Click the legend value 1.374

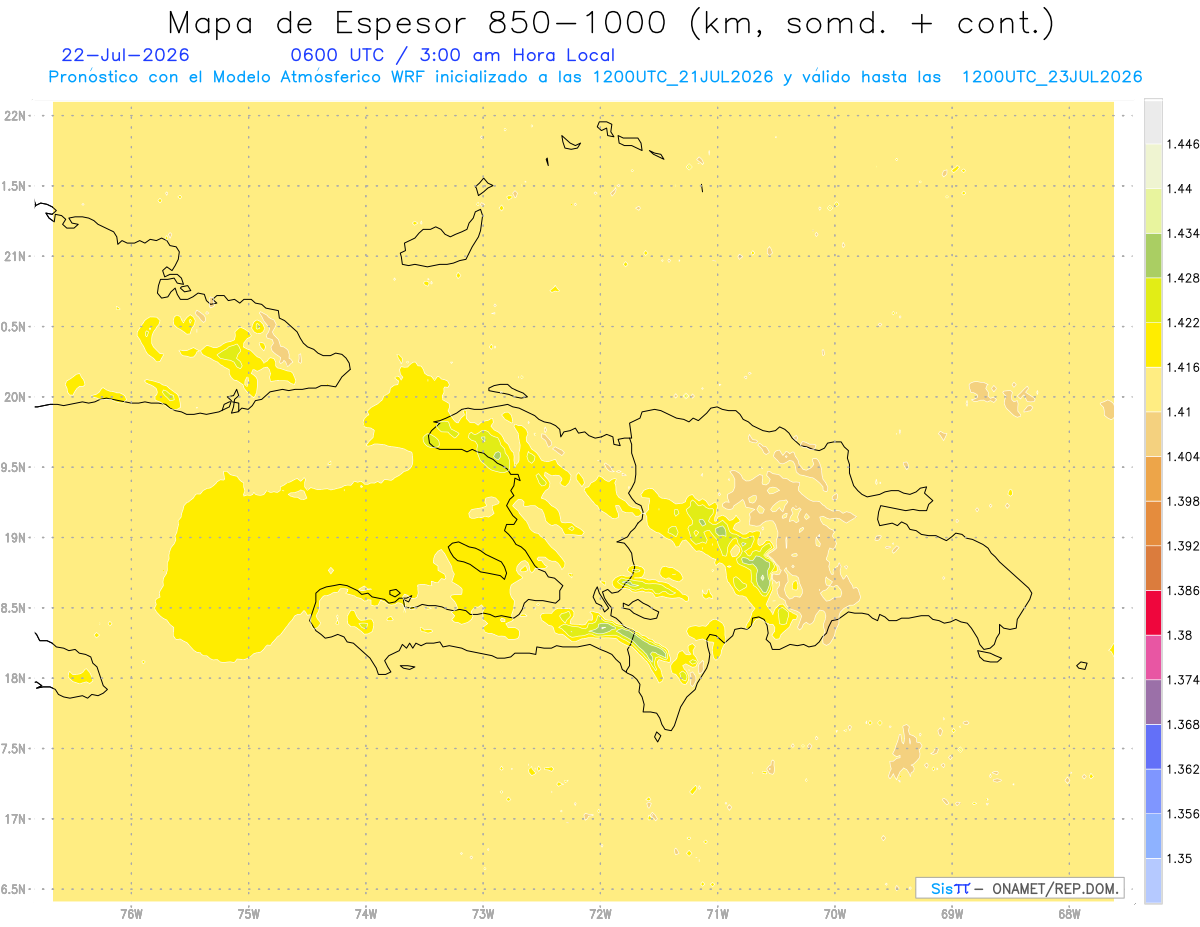click(1183, 679)
